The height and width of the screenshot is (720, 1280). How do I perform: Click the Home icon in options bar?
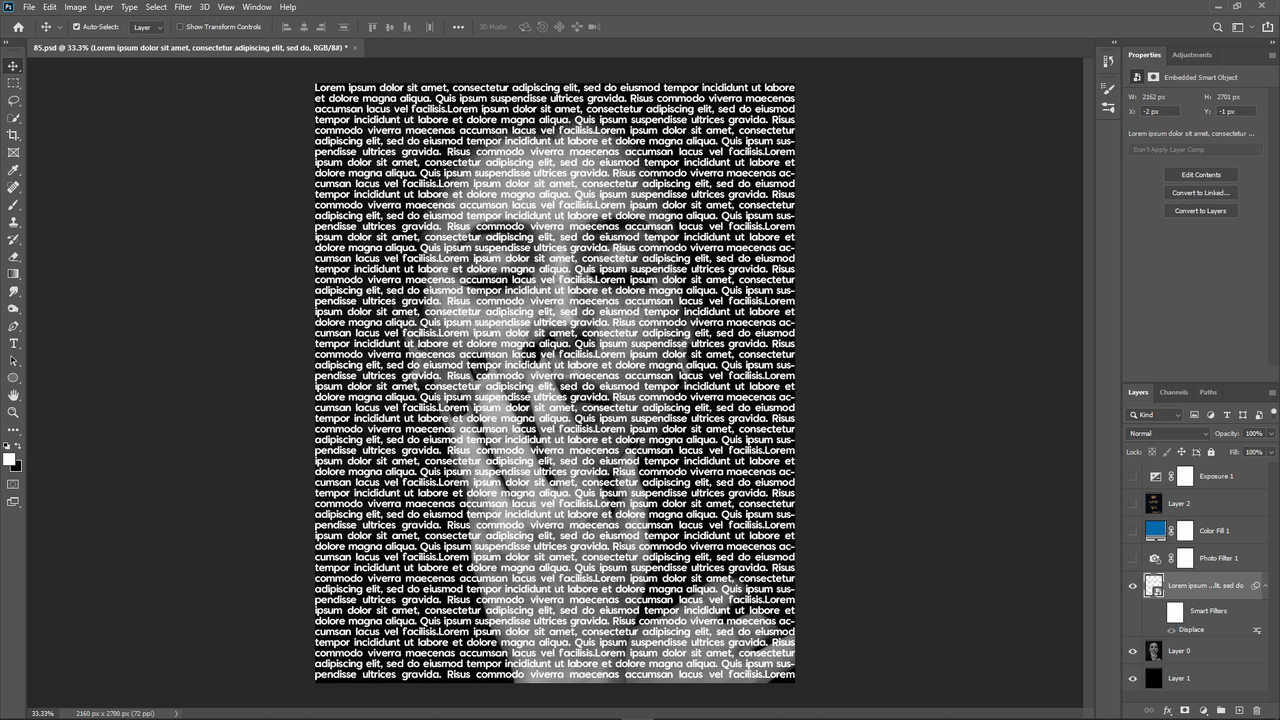point(18,27)
